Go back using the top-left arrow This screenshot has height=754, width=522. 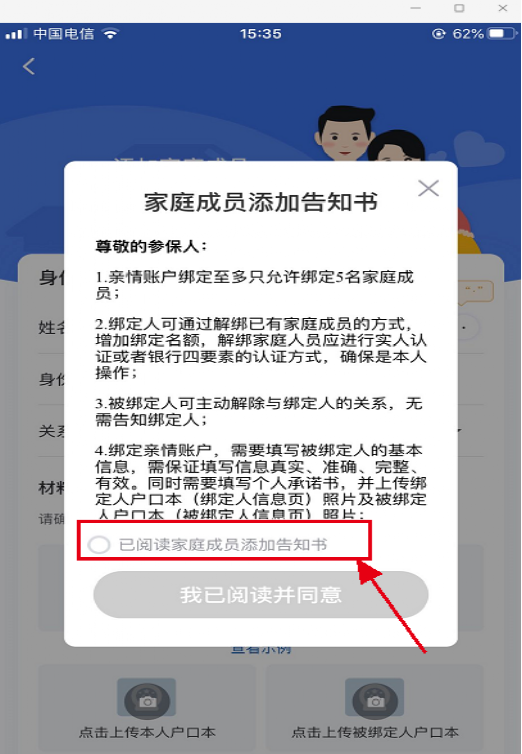tap(29, 66)
